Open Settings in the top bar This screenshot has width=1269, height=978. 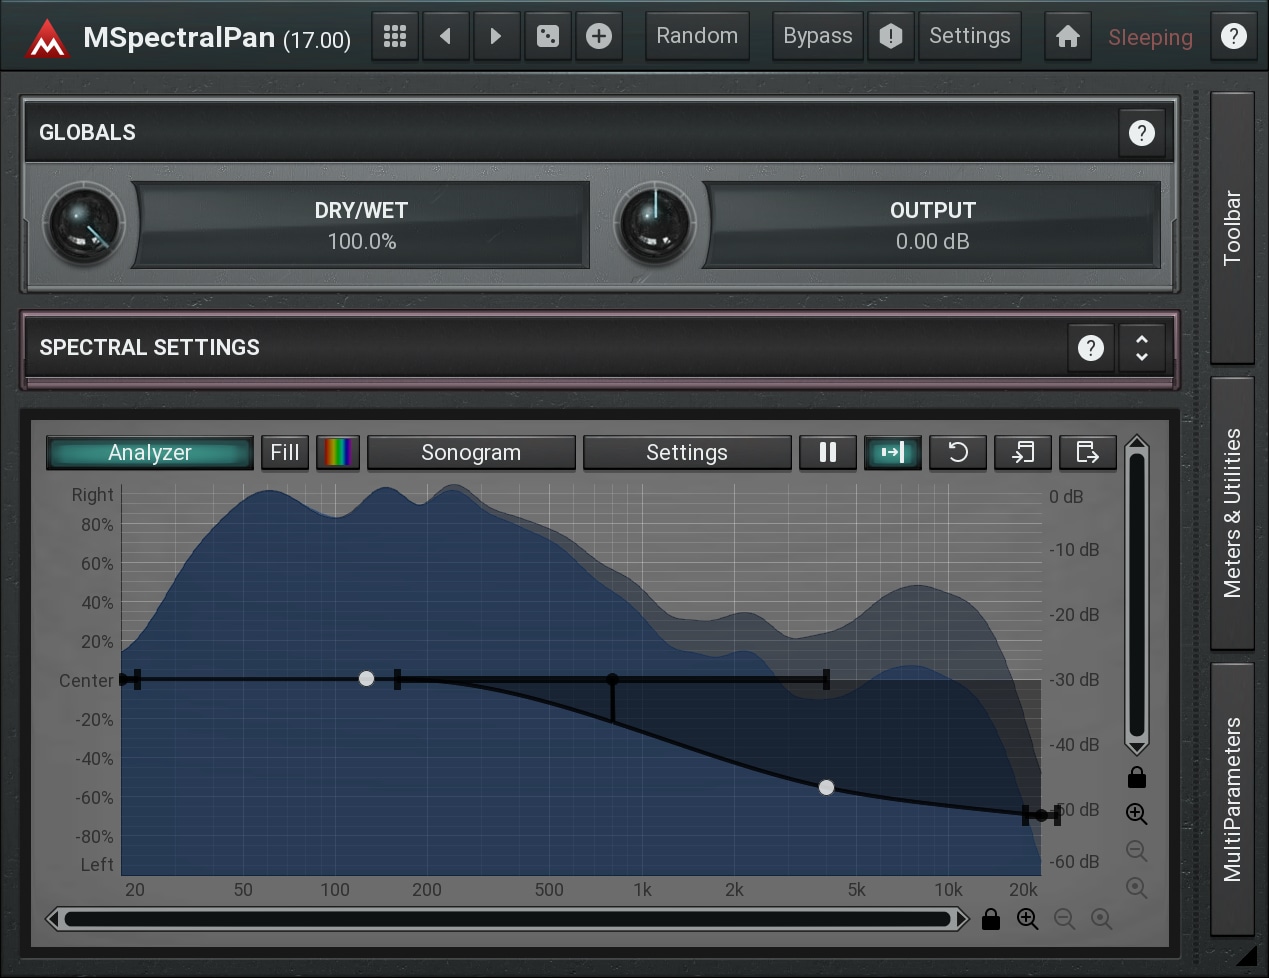[x=969, y=37]
